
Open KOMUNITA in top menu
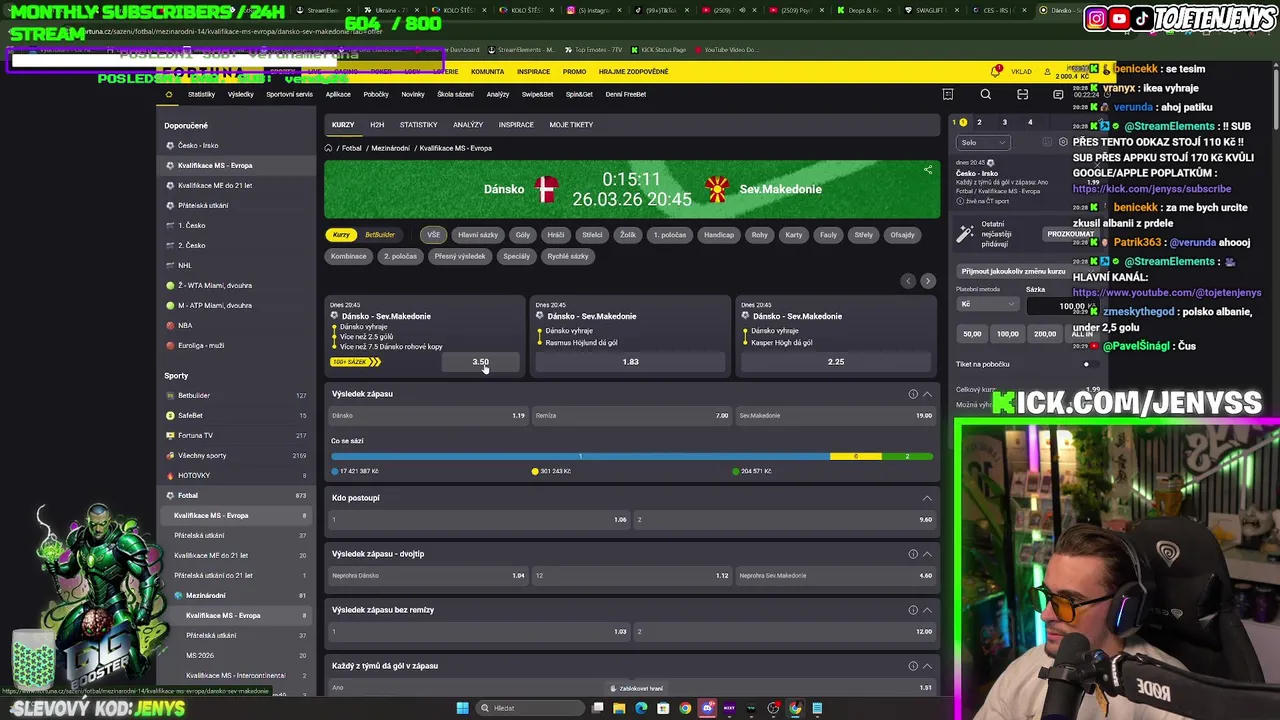click(487, 72)
